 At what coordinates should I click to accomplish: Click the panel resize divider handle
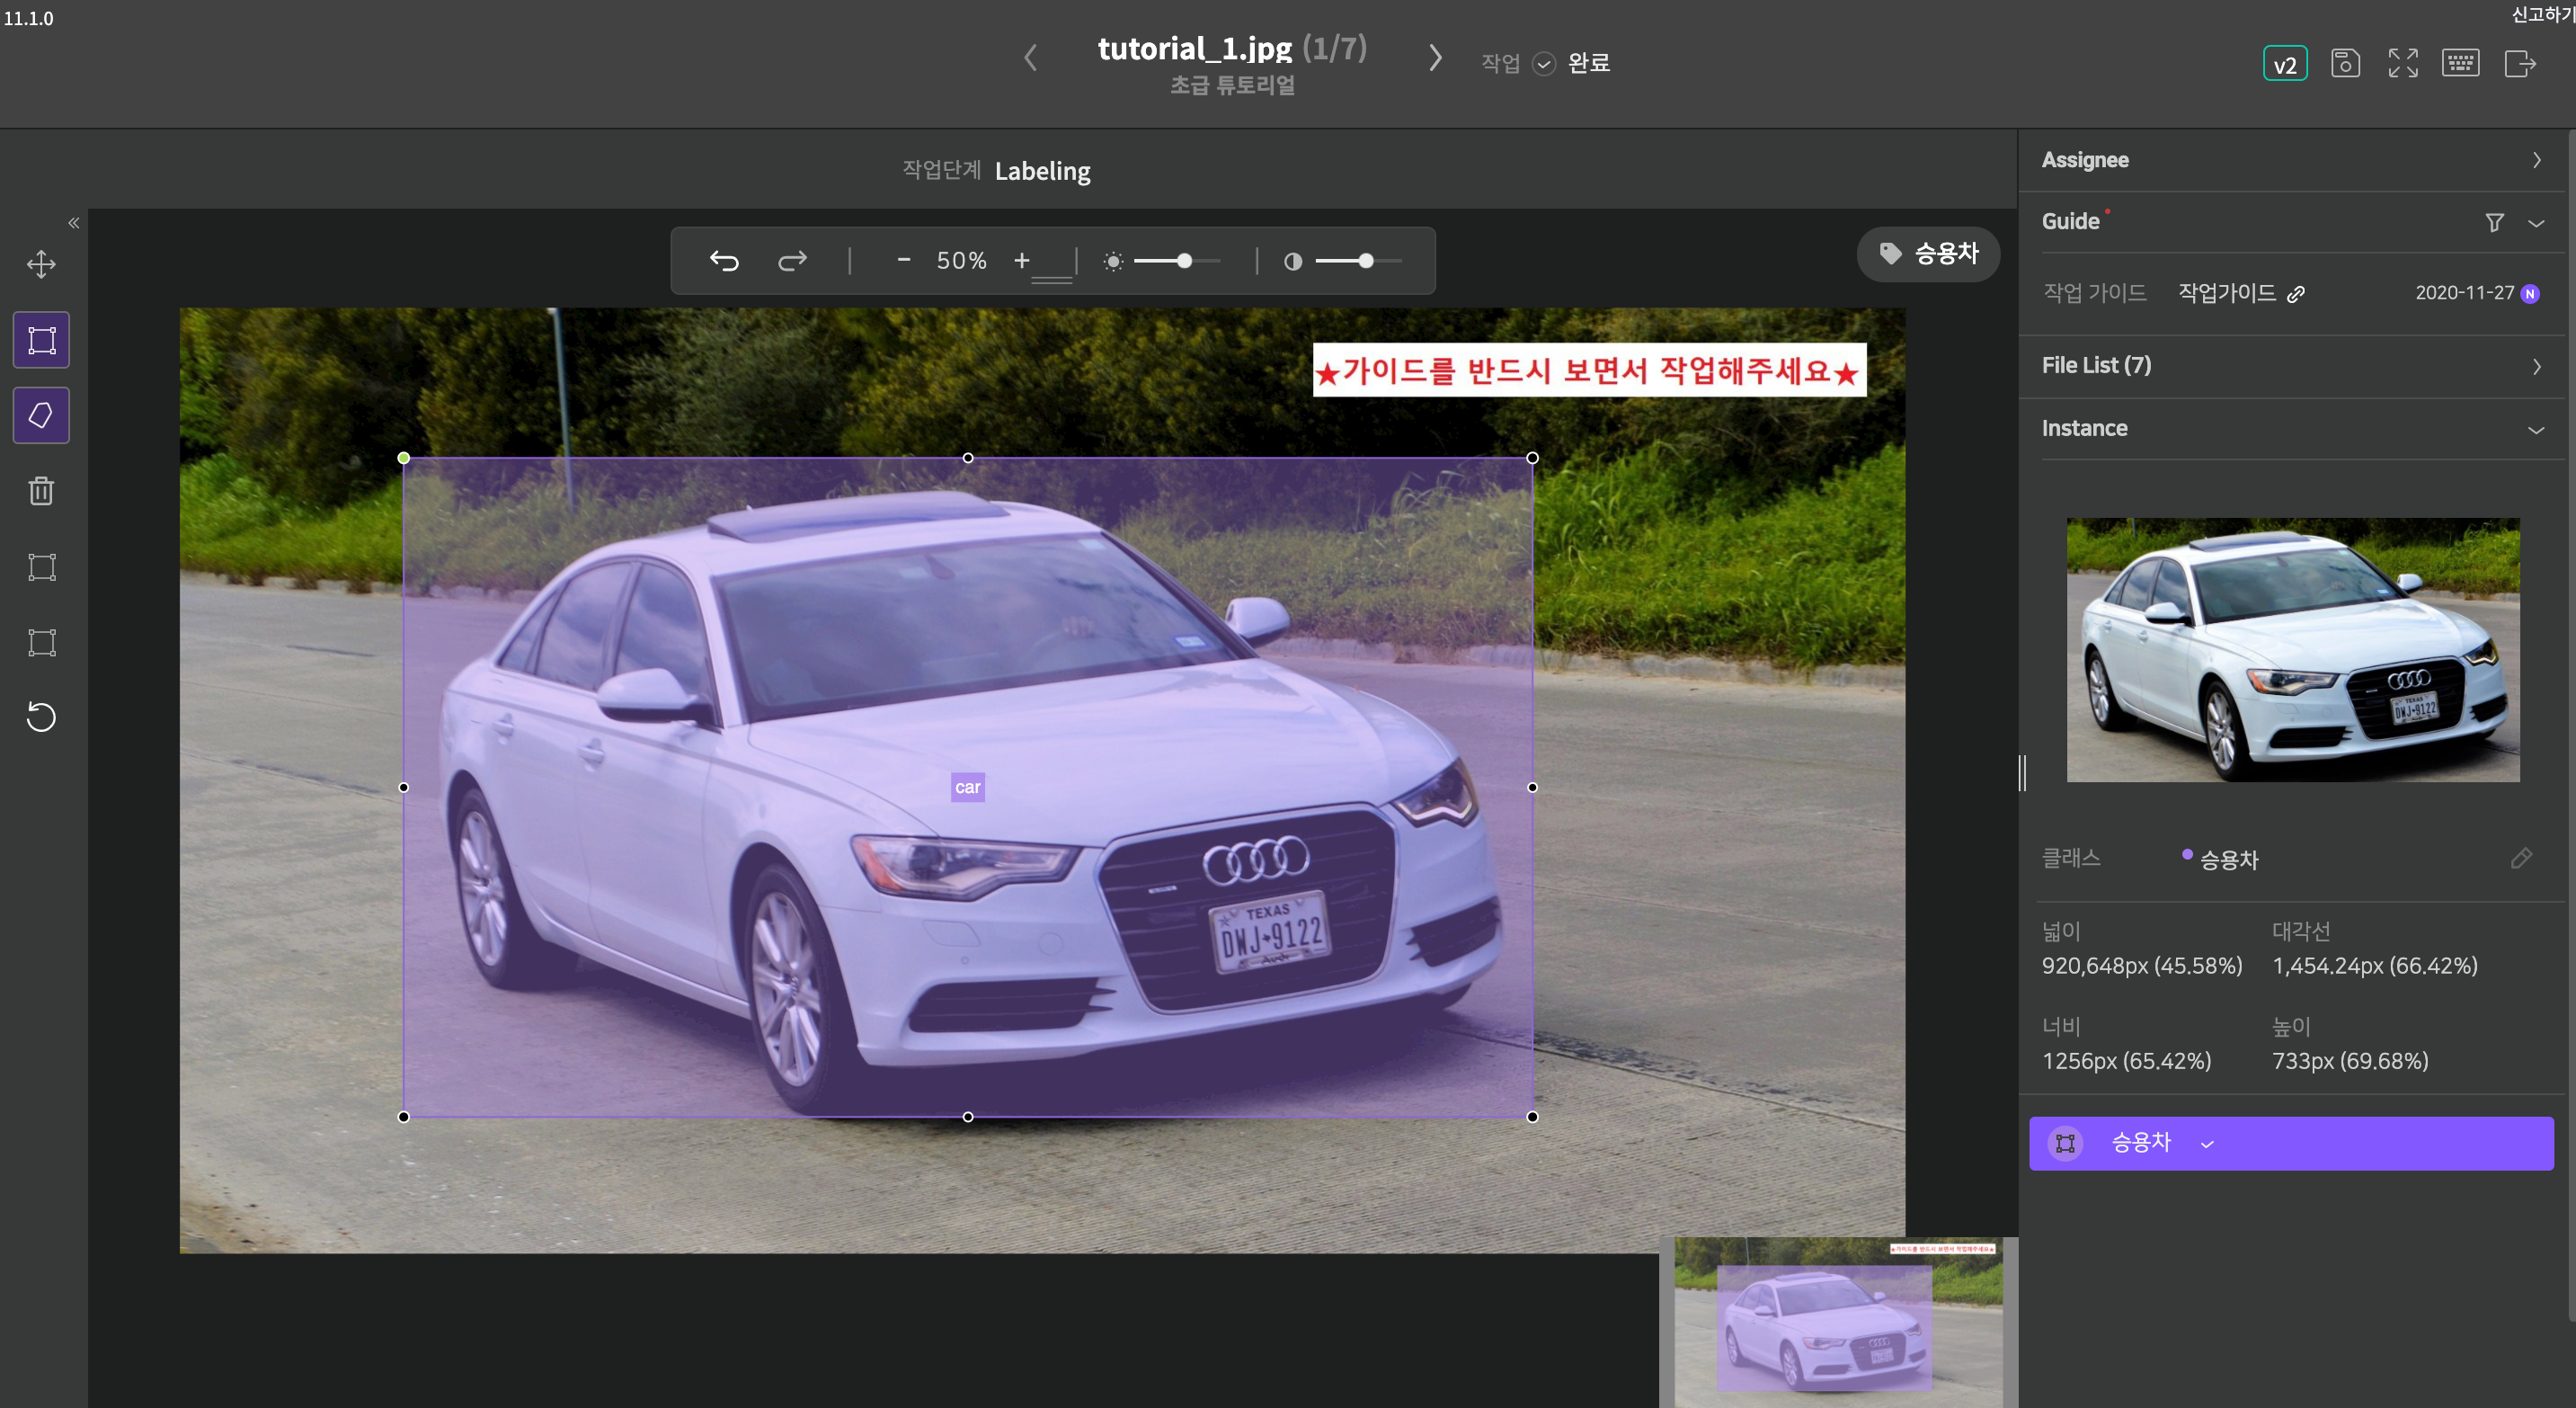pos(2022,773)
